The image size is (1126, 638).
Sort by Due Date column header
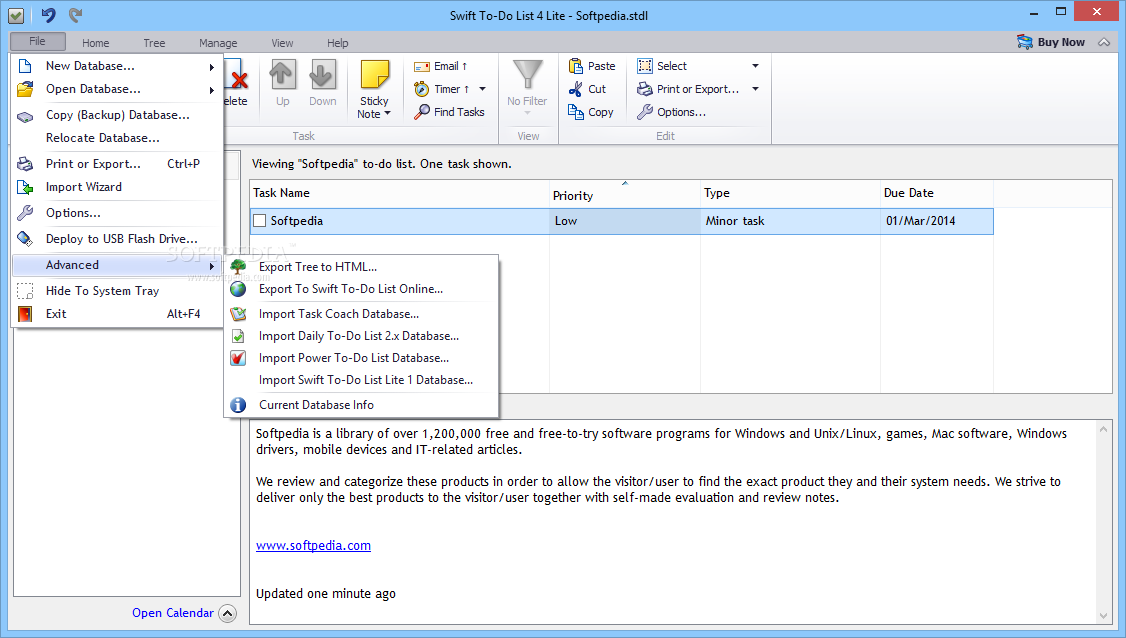[937, 193]
